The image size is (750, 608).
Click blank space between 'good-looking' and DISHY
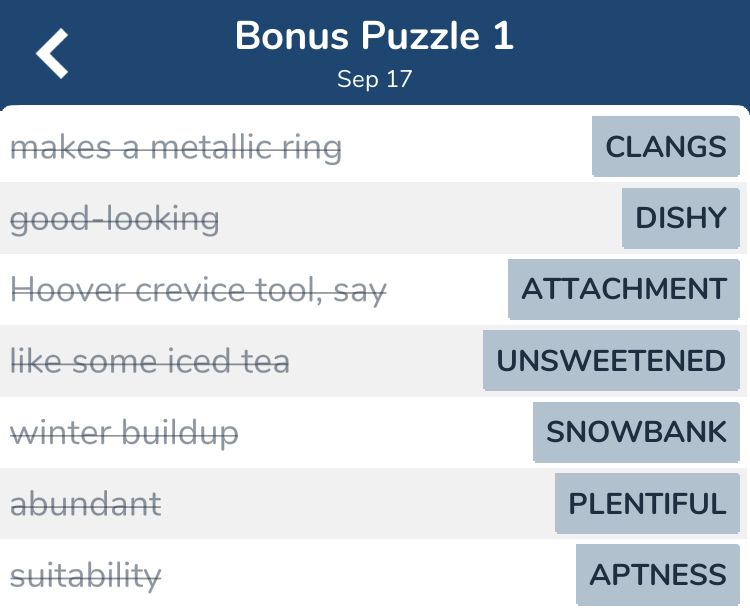420,218
